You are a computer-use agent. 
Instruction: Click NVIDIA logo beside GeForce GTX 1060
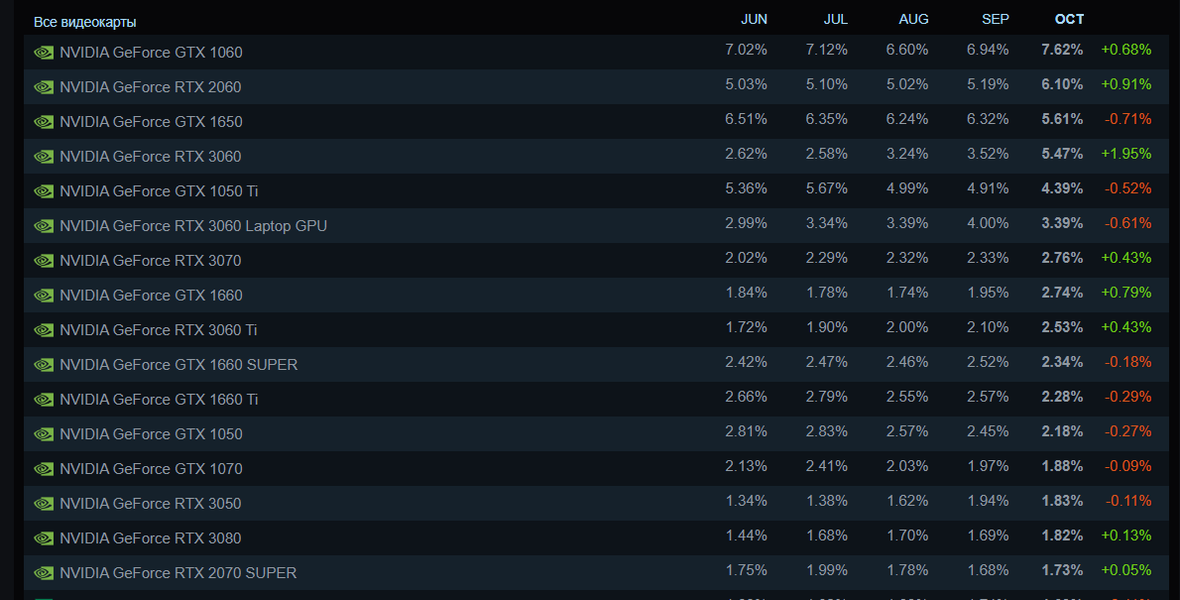(43, 53)
